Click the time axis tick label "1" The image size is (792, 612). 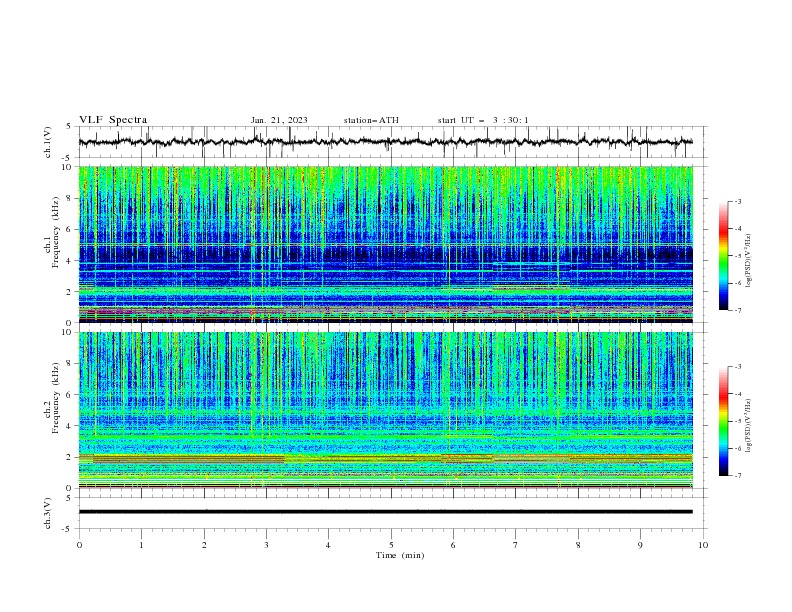(x=141, y=545)
